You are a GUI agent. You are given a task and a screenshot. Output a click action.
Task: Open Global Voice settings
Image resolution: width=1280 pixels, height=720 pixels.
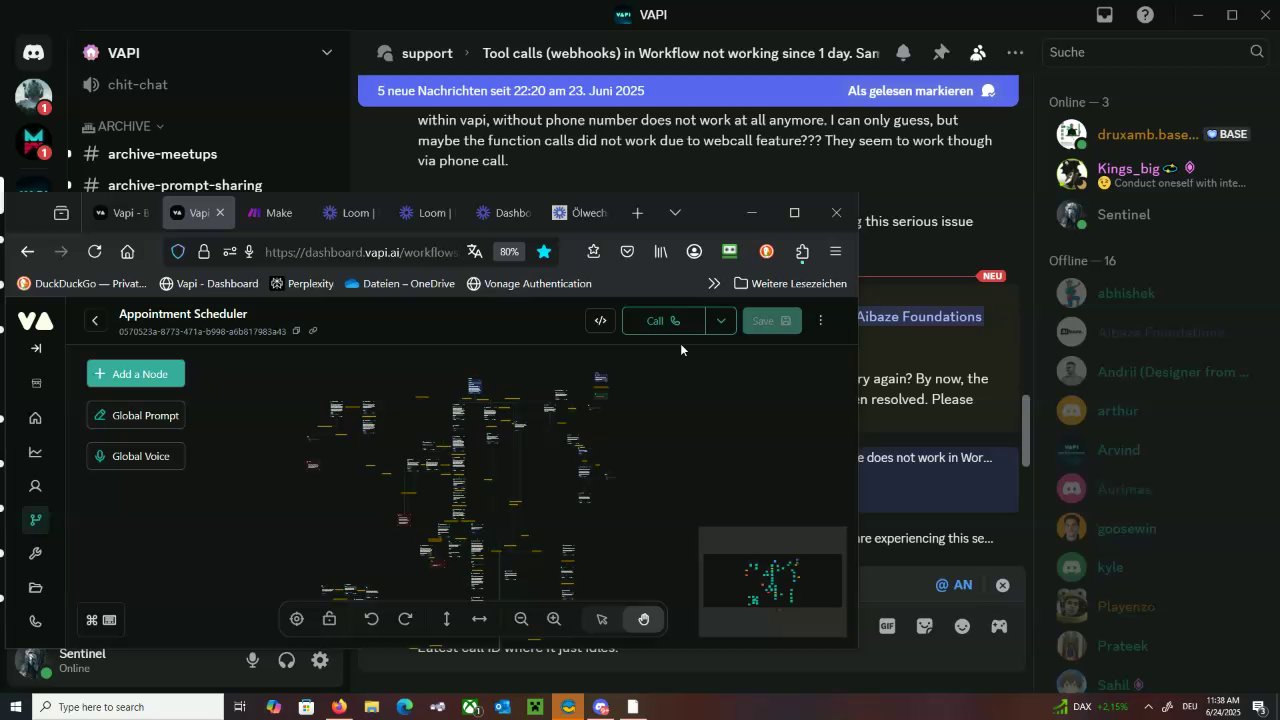(136, 456)
